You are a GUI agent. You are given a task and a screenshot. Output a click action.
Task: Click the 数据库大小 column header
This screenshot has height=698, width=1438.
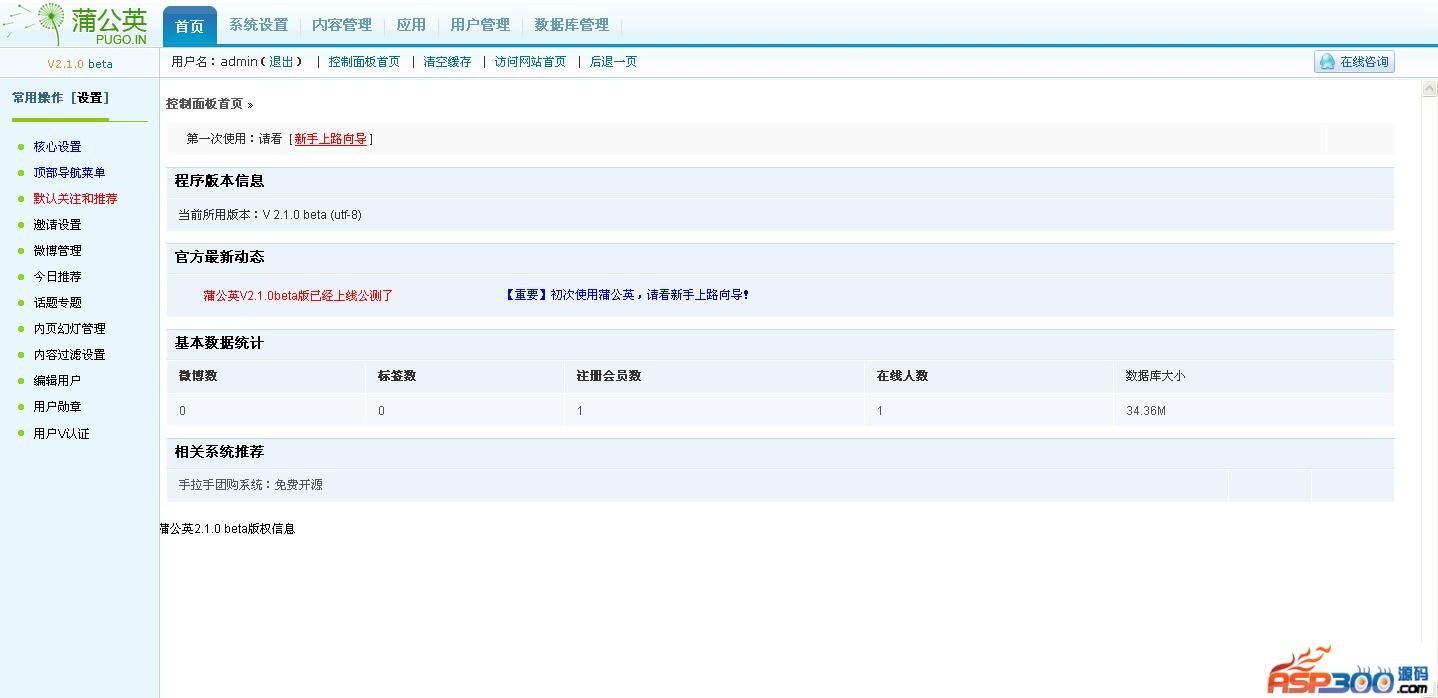click(1155, 376)
